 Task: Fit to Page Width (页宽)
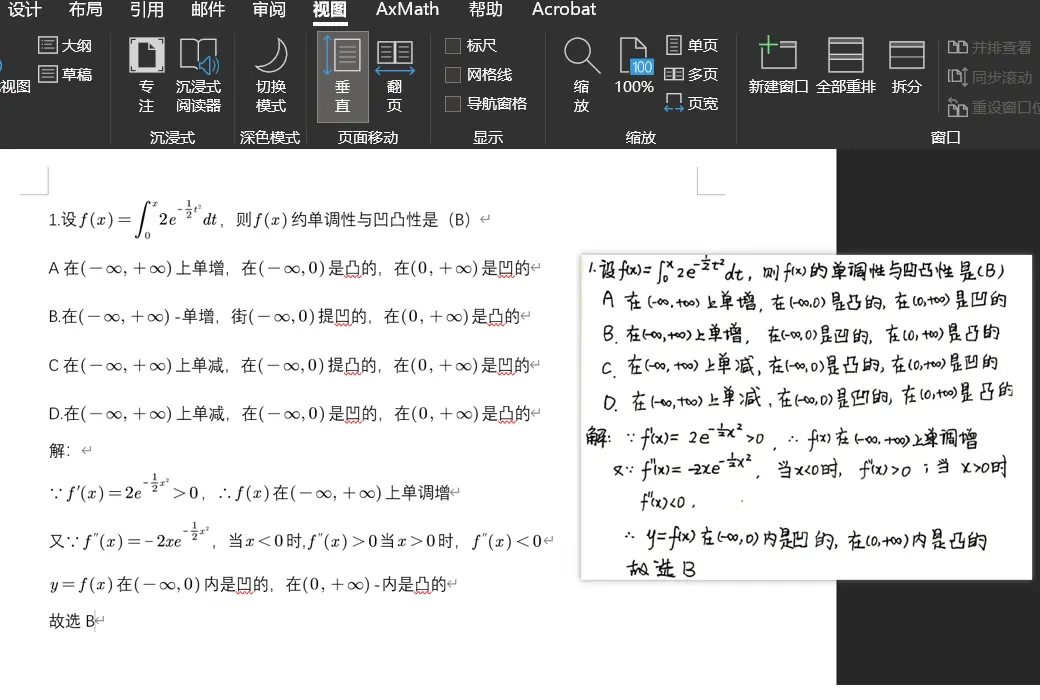[x=691, y=103]
